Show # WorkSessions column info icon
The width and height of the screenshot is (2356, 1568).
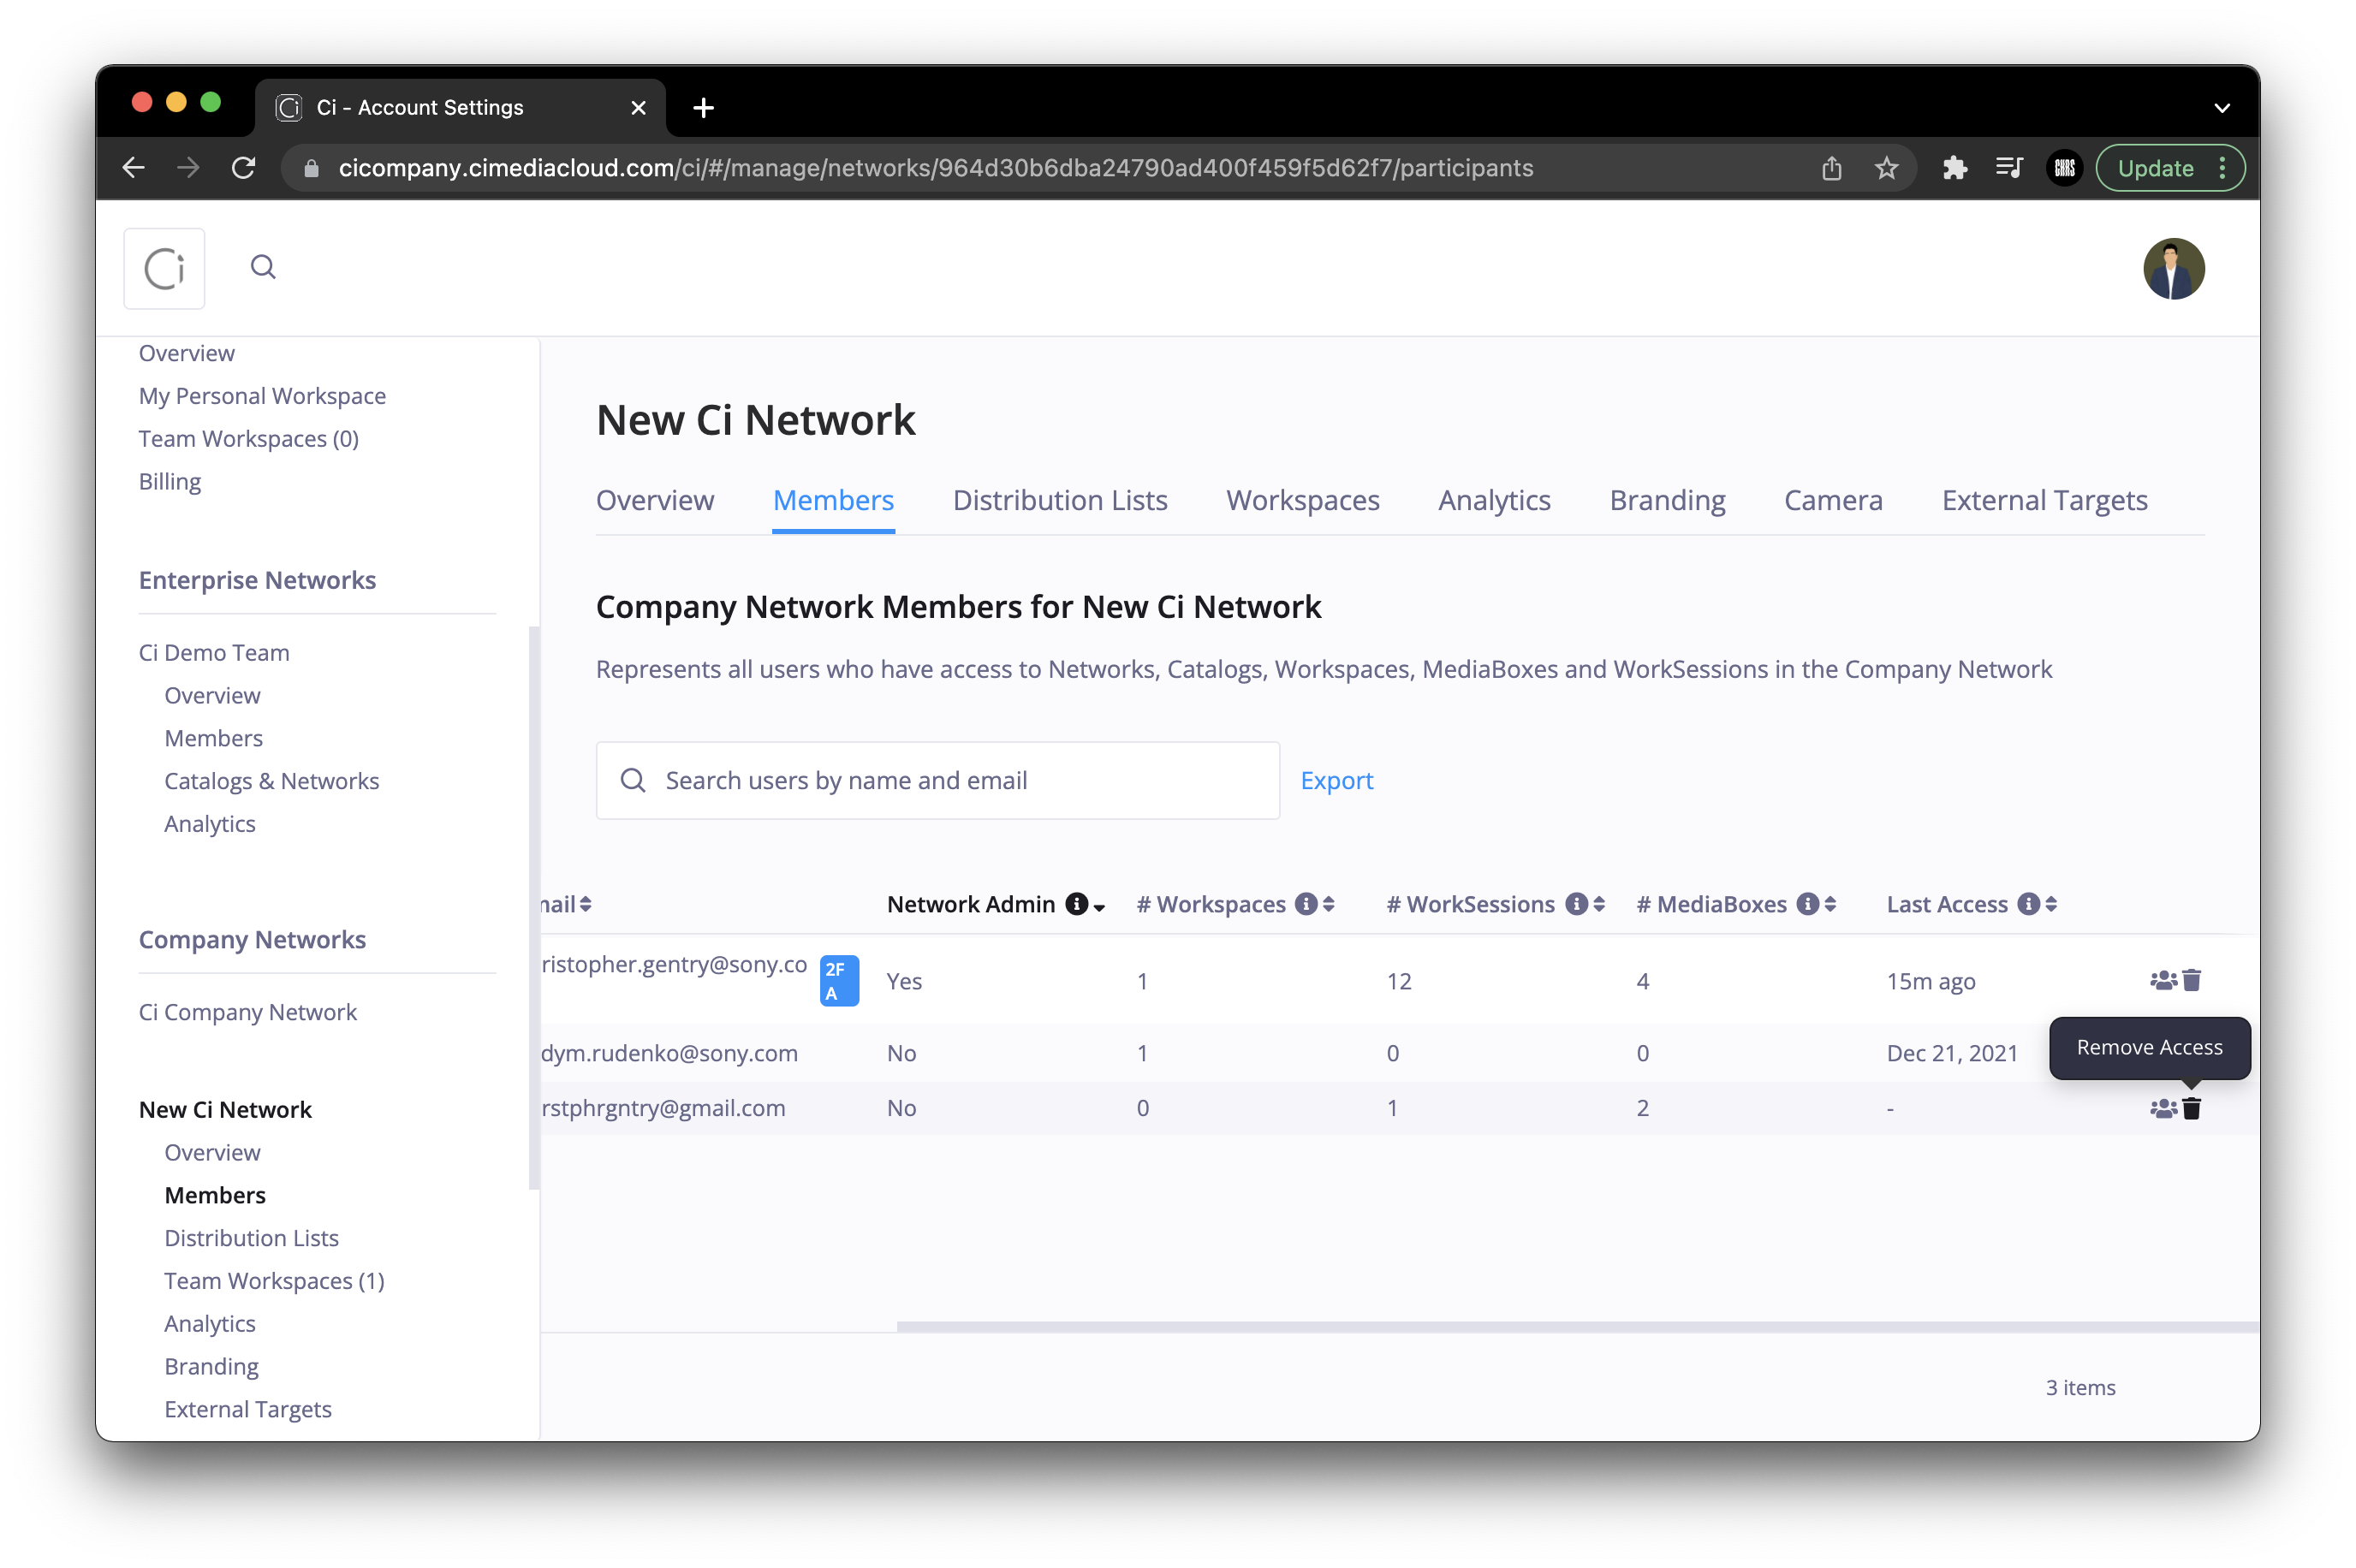pyautogui.click(x=1576, y=904)
